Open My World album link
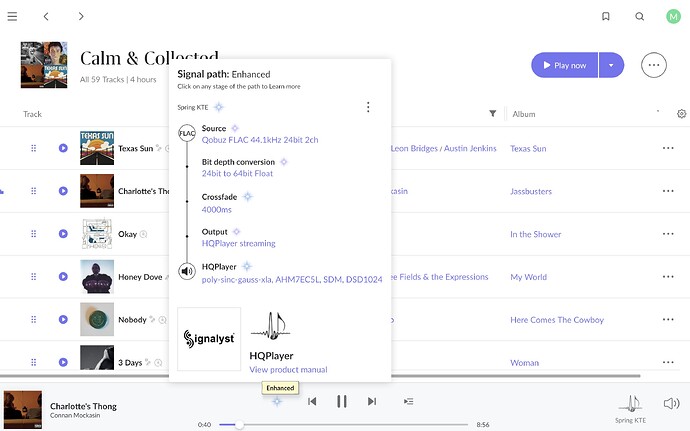The width and height of the screenshot is (690, 431). coord(529,277)
